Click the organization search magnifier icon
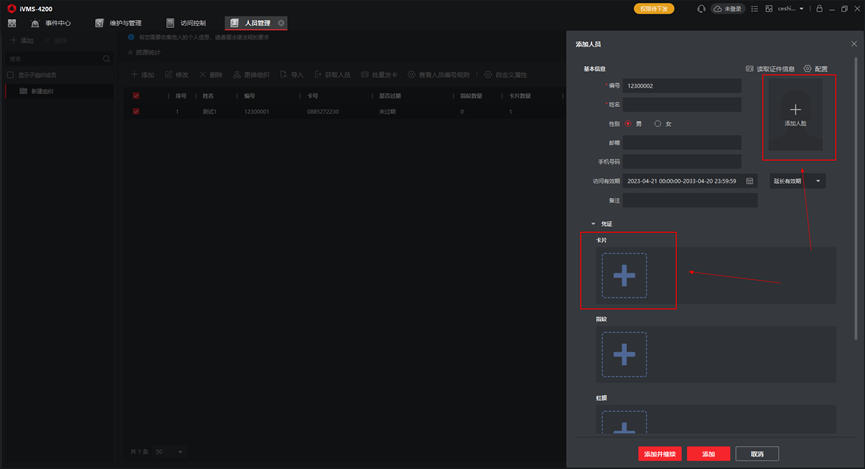Image resolution: width=865 pixels, height=469 pixels. (x=106, y=58)
